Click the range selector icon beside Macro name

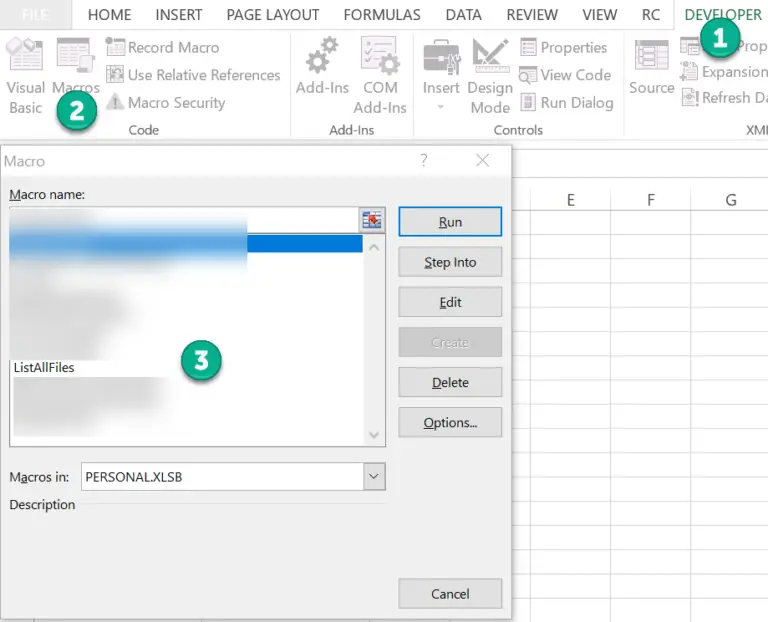point(373,221)
